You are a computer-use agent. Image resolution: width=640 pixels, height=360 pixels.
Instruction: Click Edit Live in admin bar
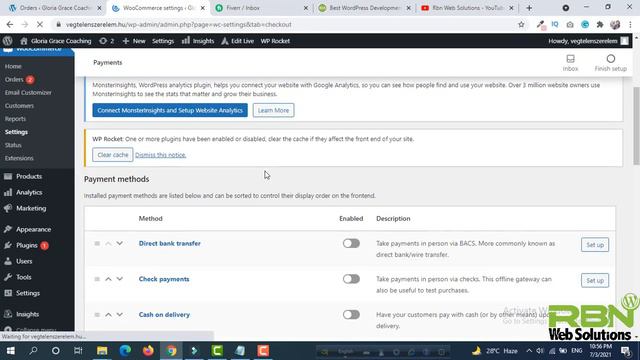point(238,41)
